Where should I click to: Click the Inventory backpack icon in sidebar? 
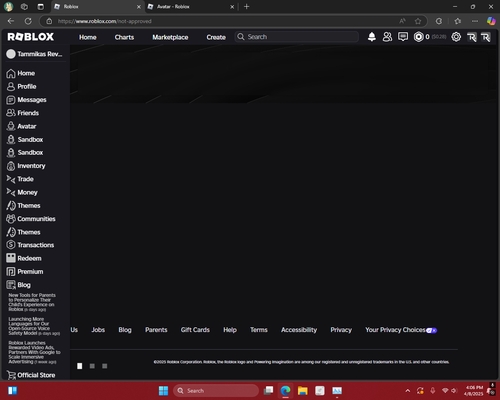pyautogui.click(x=11, y=166)
